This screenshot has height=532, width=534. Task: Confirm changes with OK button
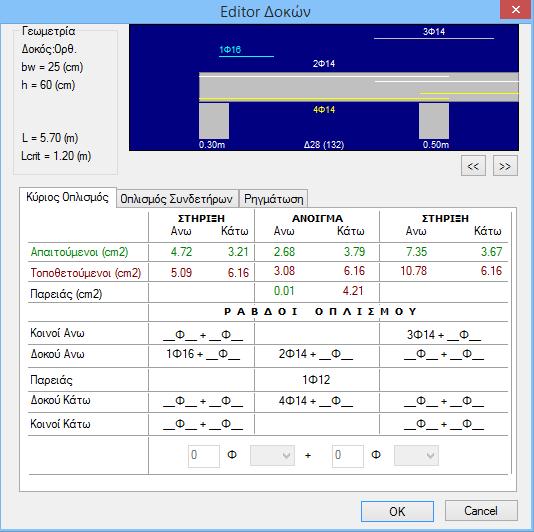[397, 511]
